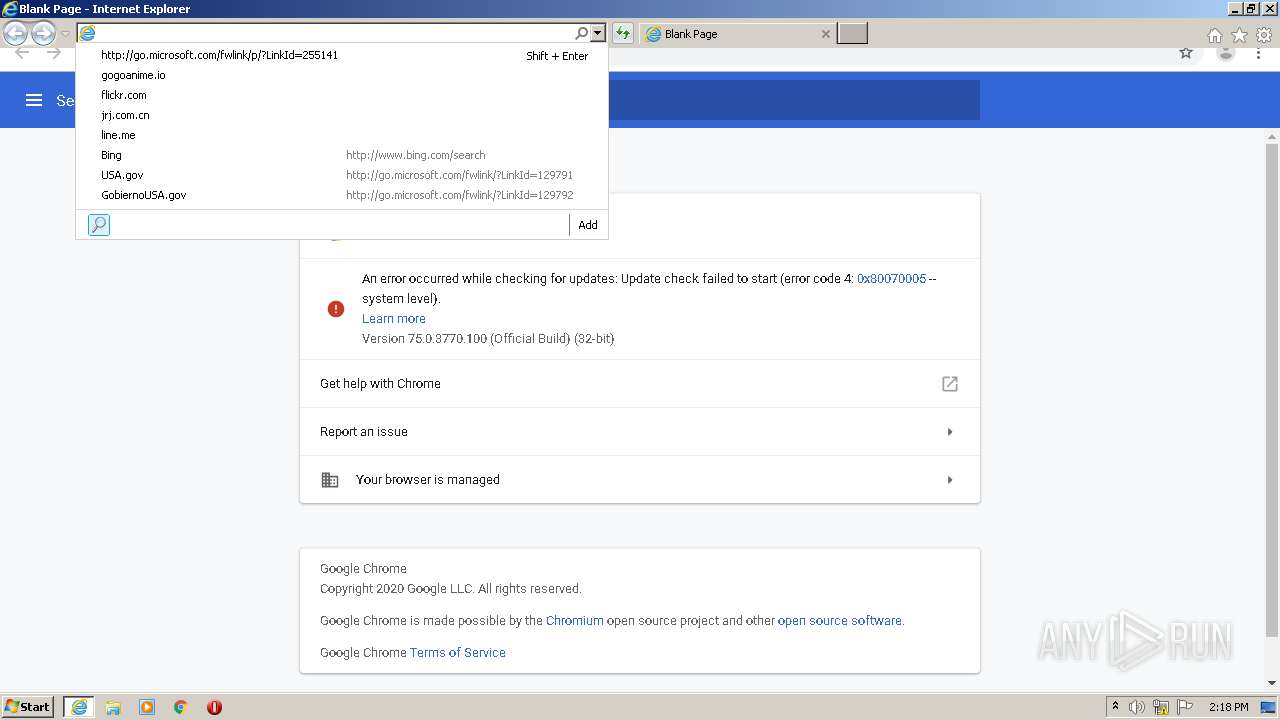Click the search provider magnifier icon in dropdown
Screen dimensions: 1280x720
pos(99,225)
